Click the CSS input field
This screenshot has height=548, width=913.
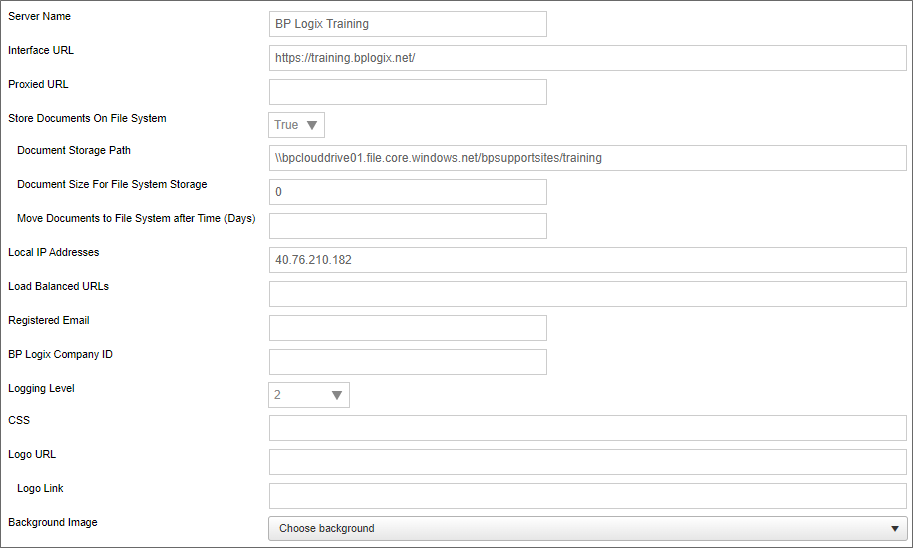click(x=587, y=428)
